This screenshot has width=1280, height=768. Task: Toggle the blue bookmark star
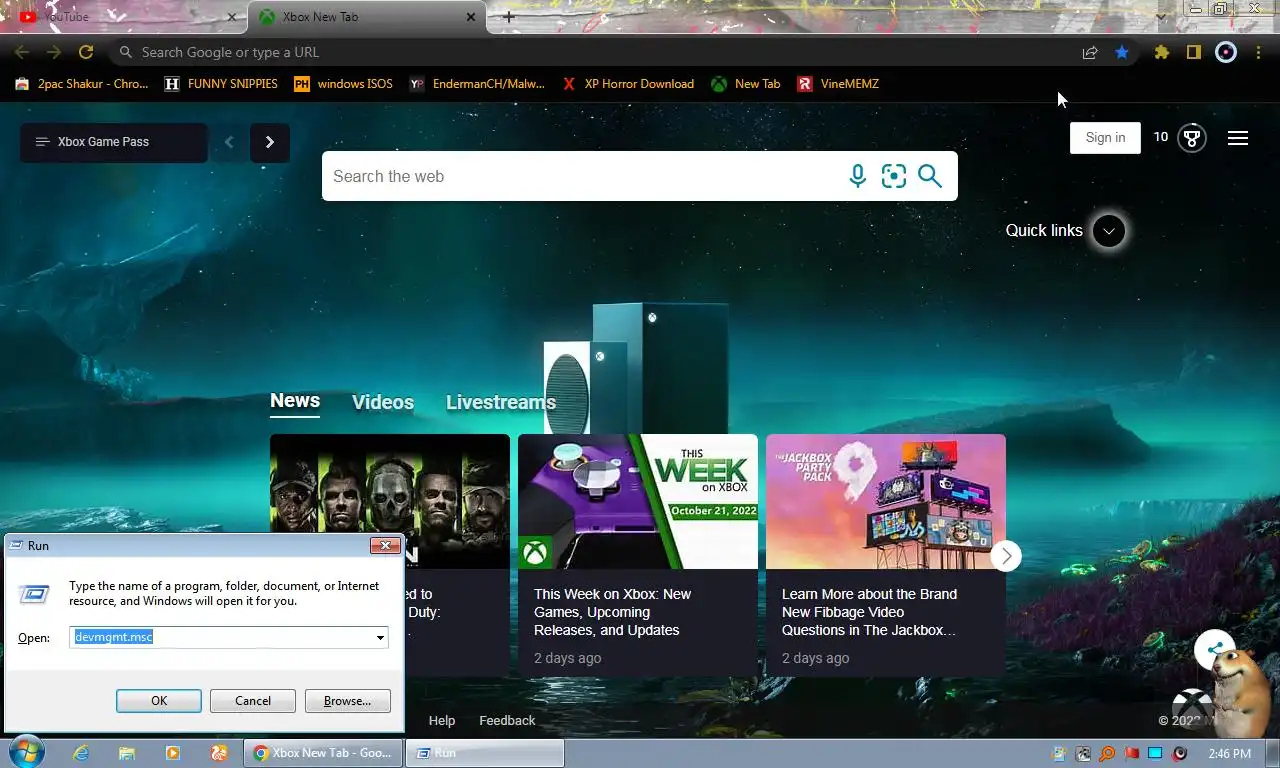click(x=1122, y=52)
